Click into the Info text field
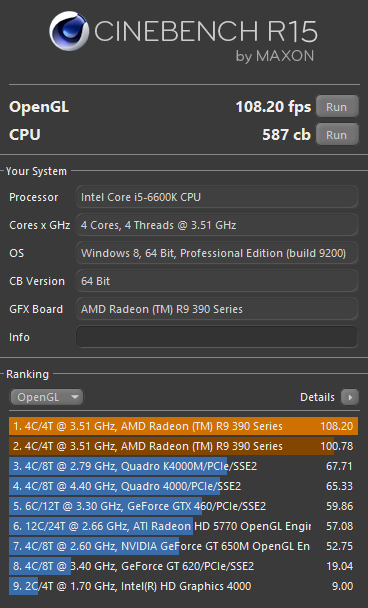 pyautogui.click(x=217, y=337)
